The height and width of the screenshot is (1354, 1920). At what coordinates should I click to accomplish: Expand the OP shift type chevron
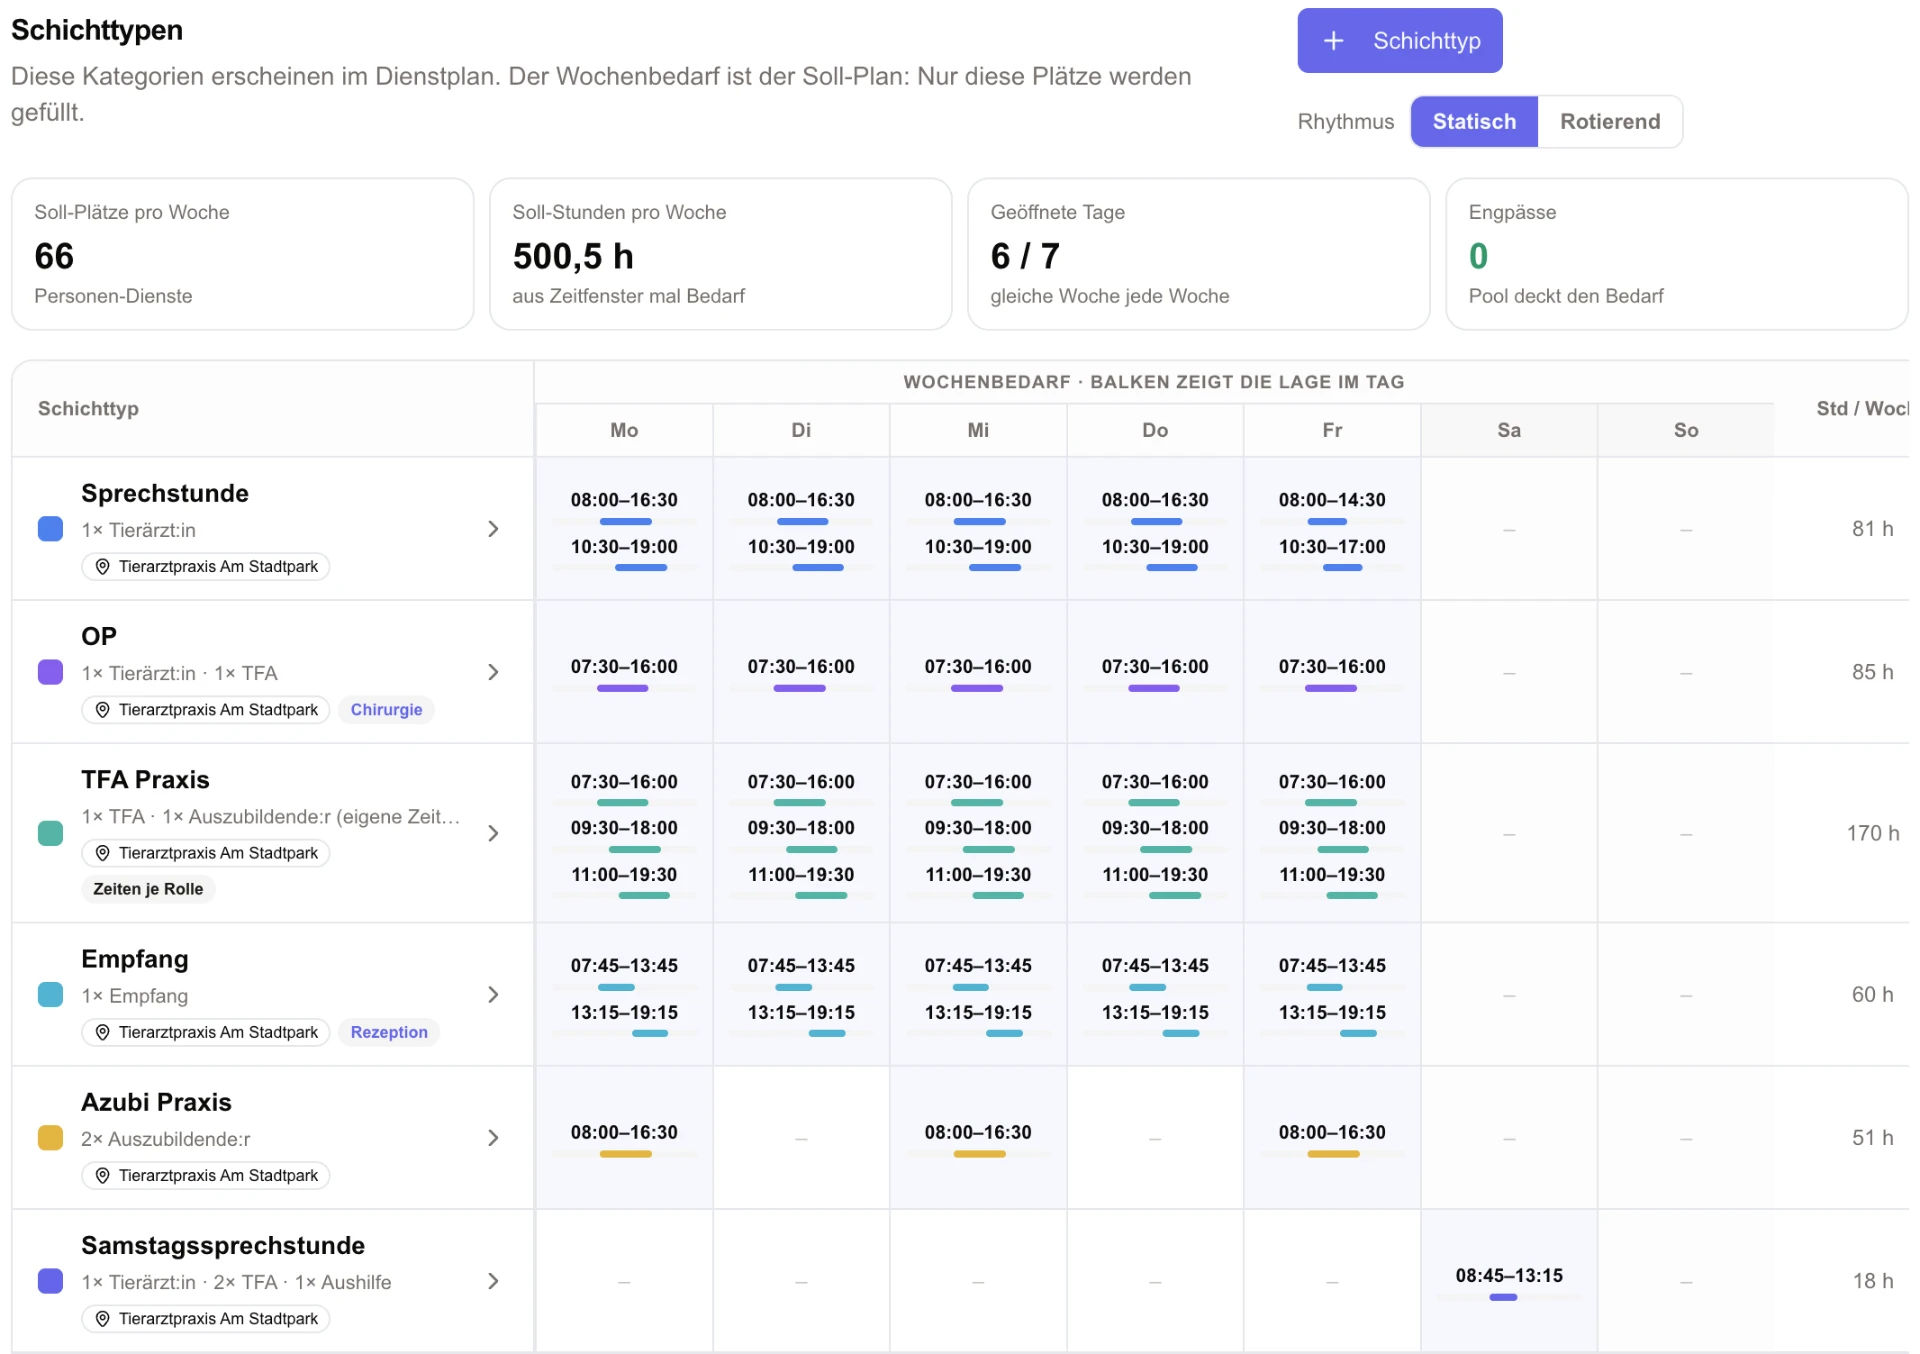click(493, 672)
